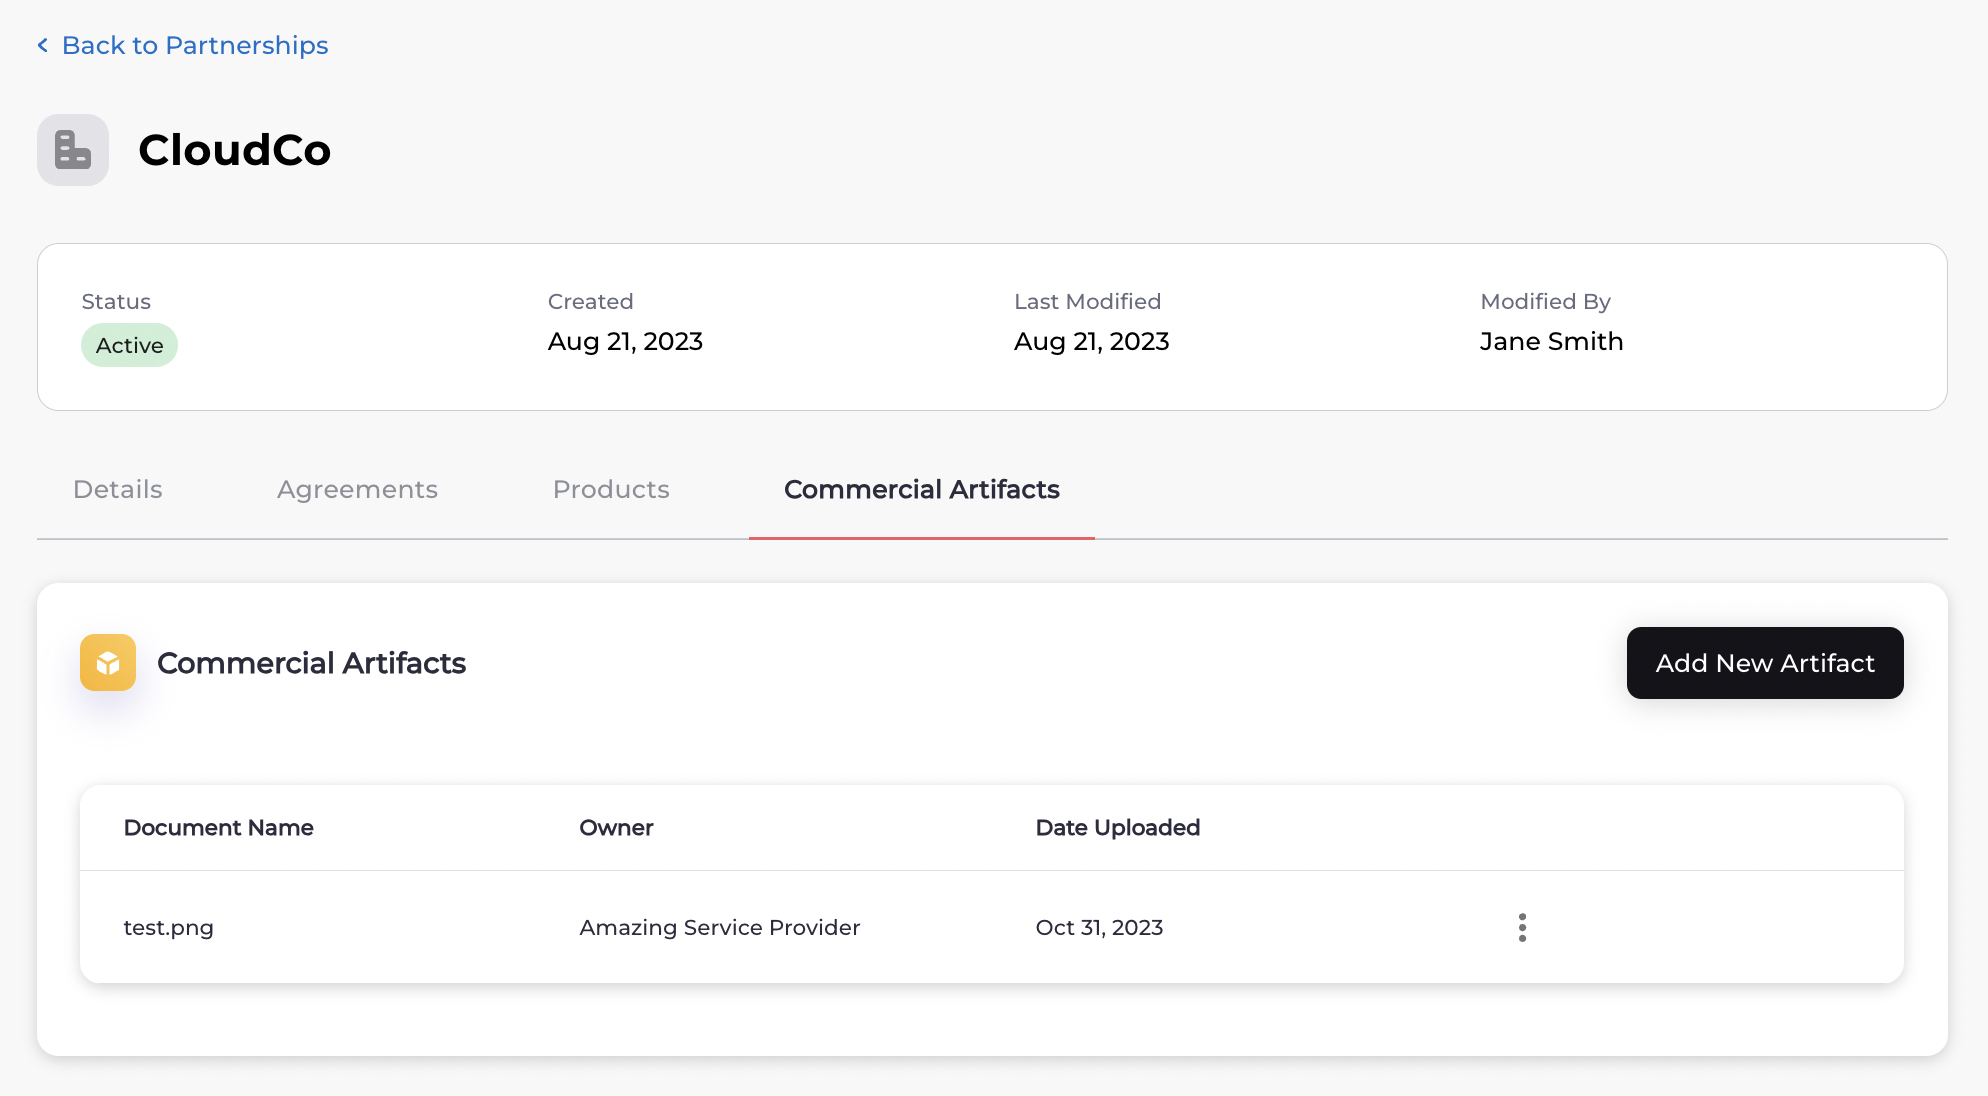Viewport: 1988px width, 1096px height.
Task: Click the CloudCo building icon
Action: coord(73,150)
